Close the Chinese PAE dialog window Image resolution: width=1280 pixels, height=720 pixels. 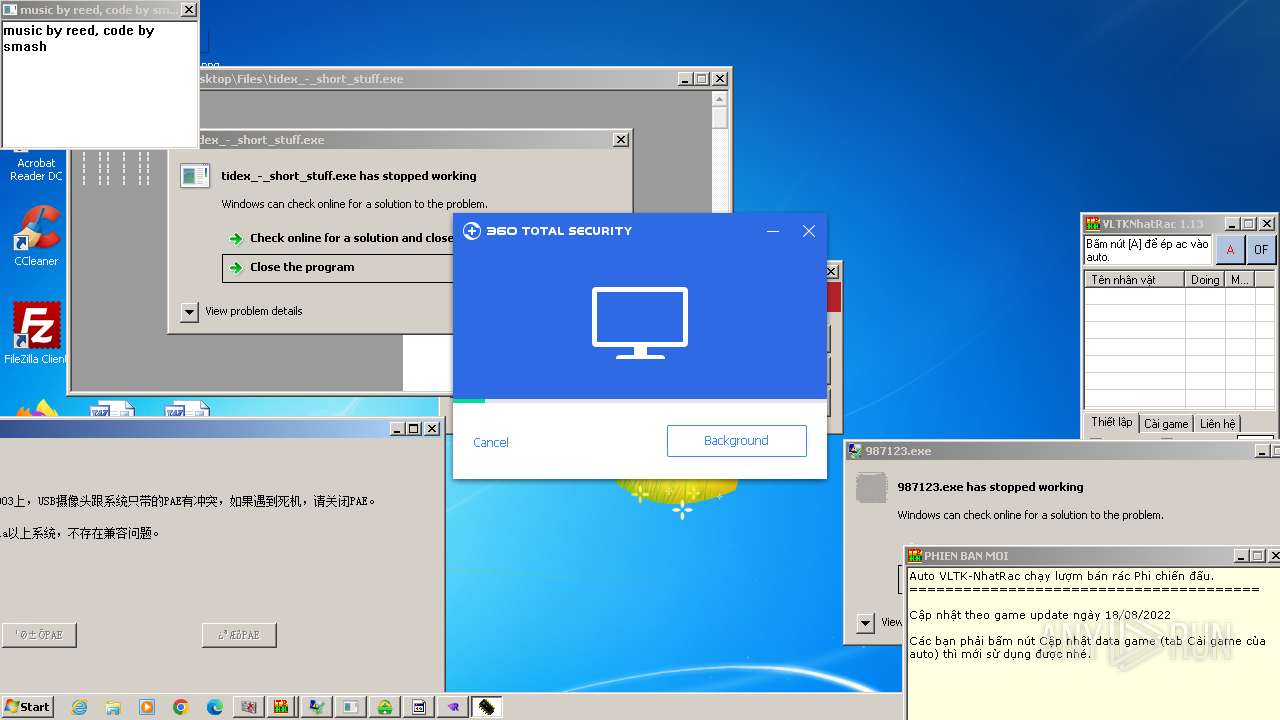[x=432, y=429]
